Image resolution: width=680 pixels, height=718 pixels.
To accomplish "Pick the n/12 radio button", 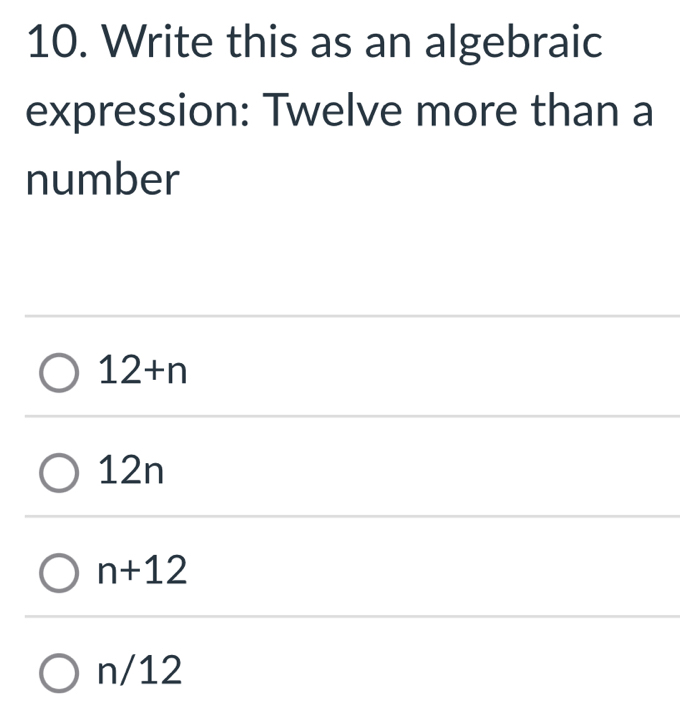I will point(59,673).
